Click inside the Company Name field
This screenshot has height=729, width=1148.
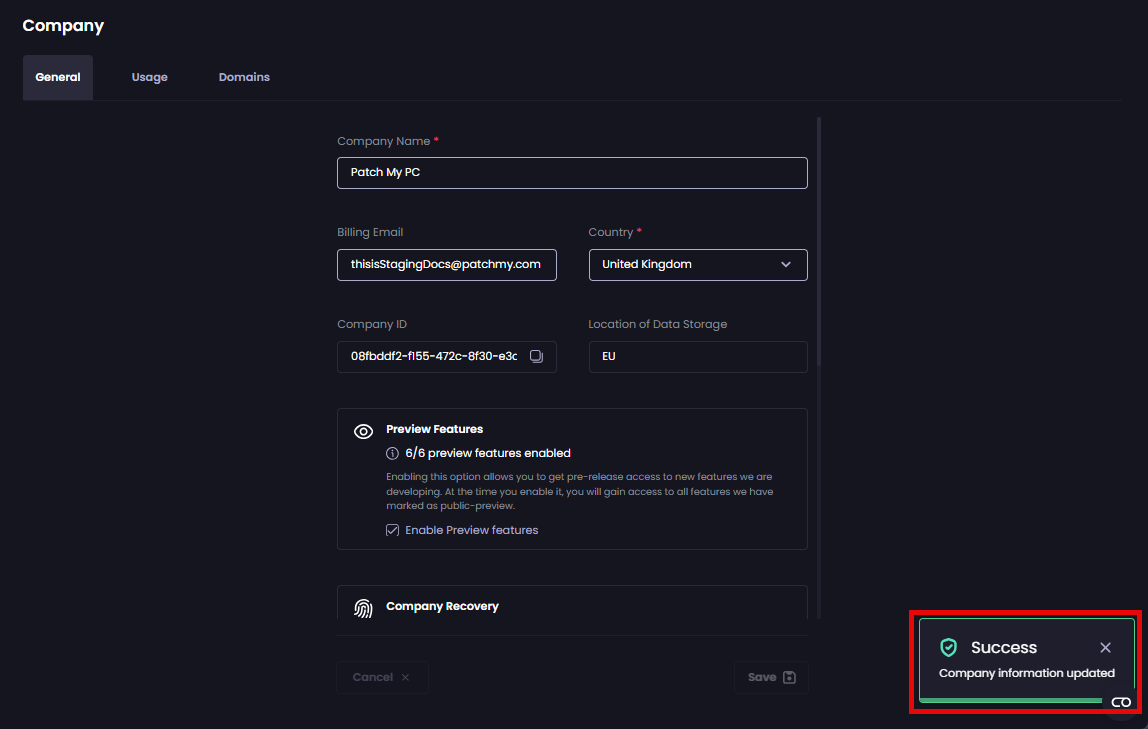[x=572, y=172]
